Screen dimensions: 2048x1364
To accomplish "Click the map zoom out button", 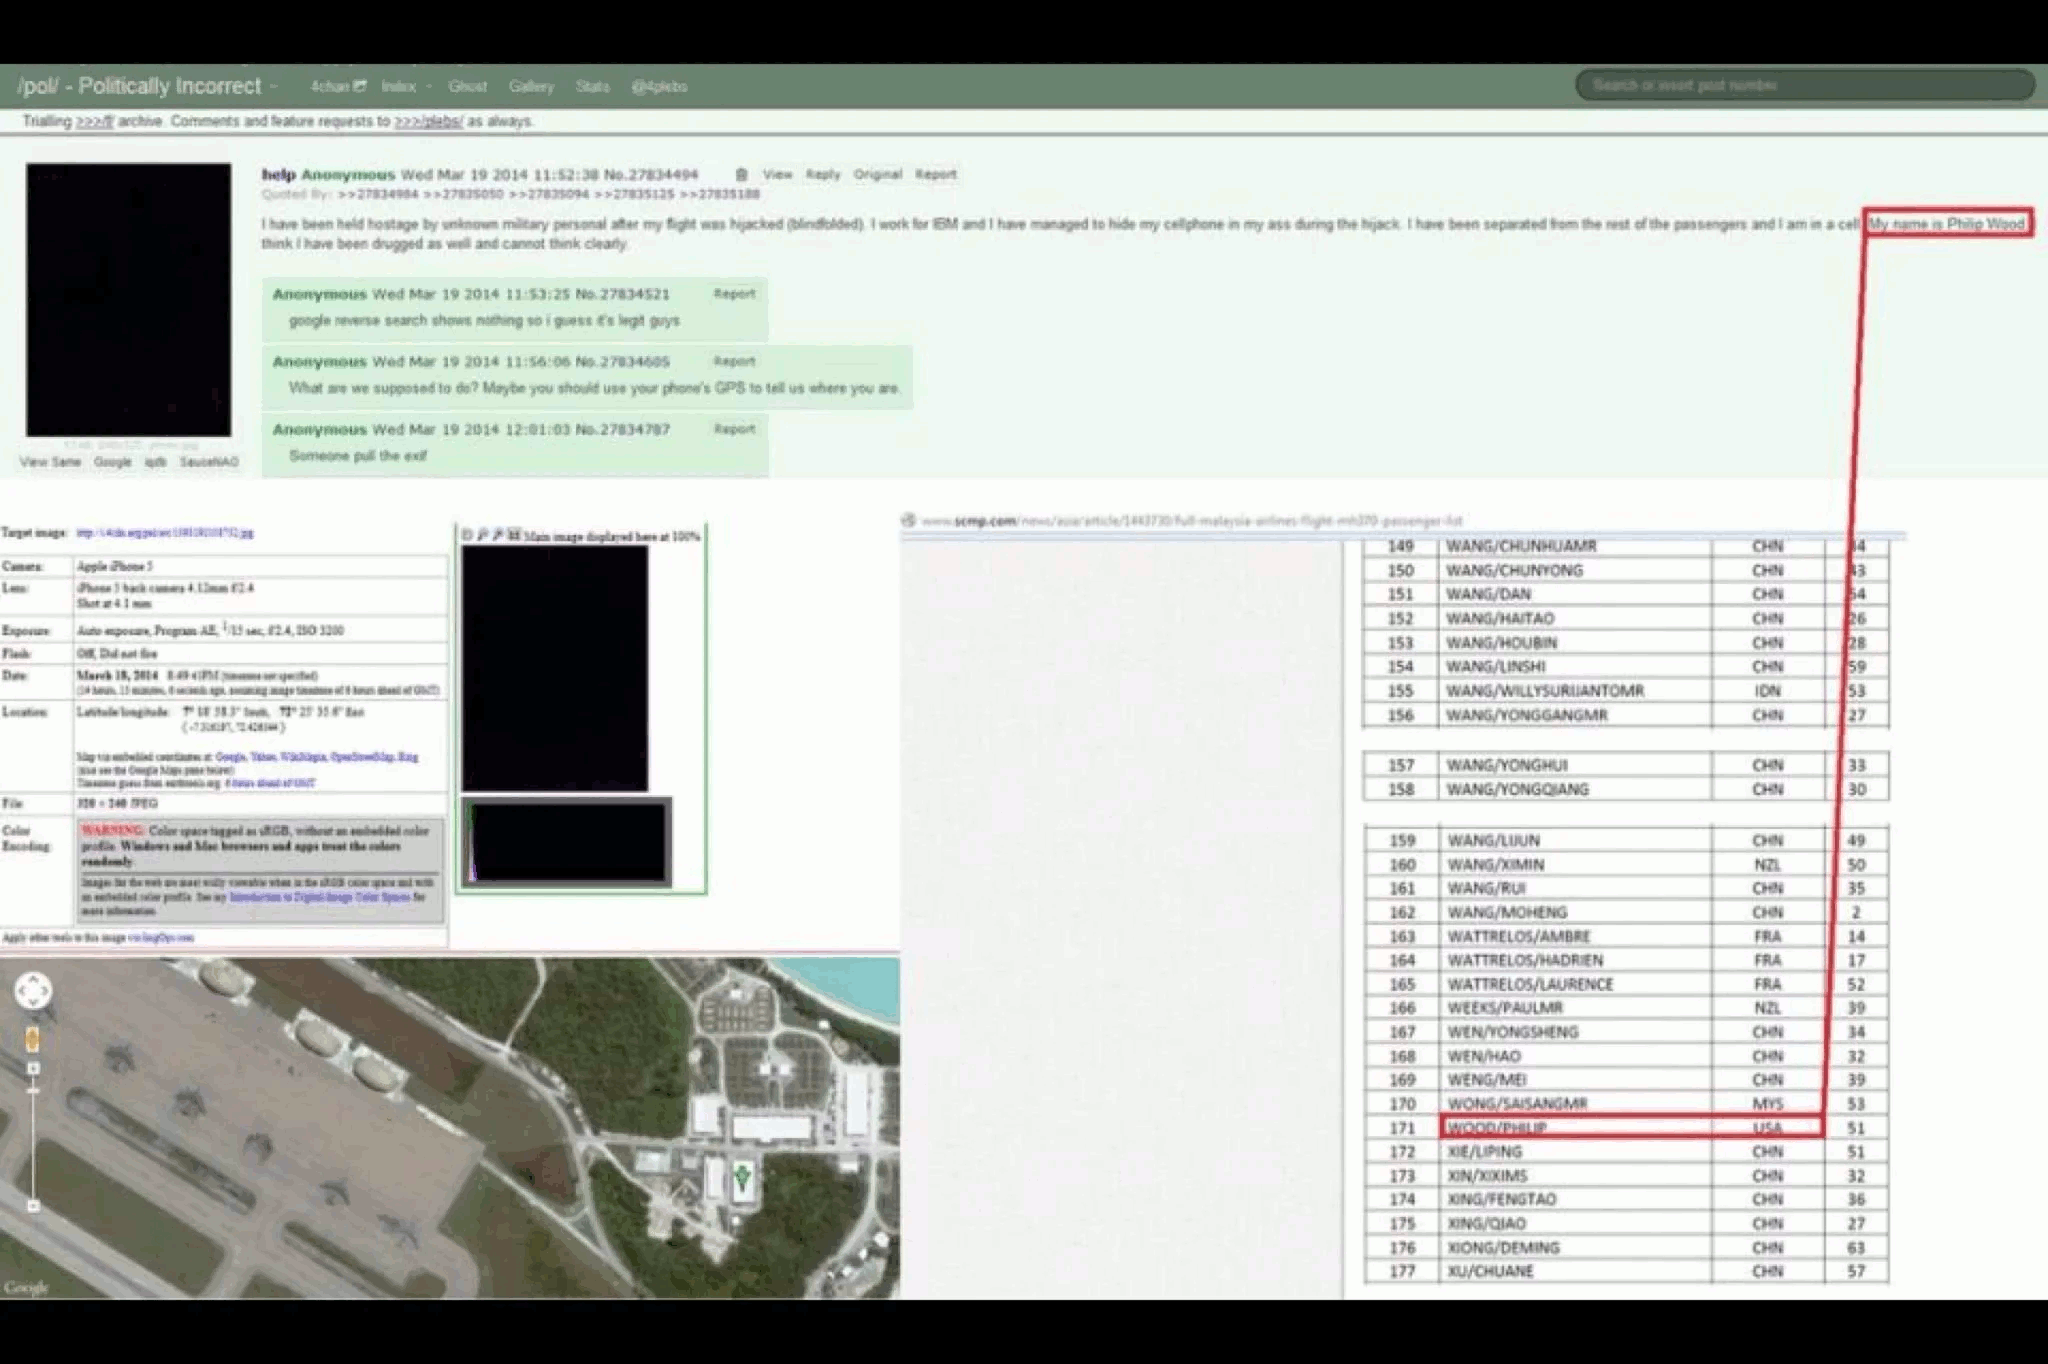I will [x=33, y=1206].
